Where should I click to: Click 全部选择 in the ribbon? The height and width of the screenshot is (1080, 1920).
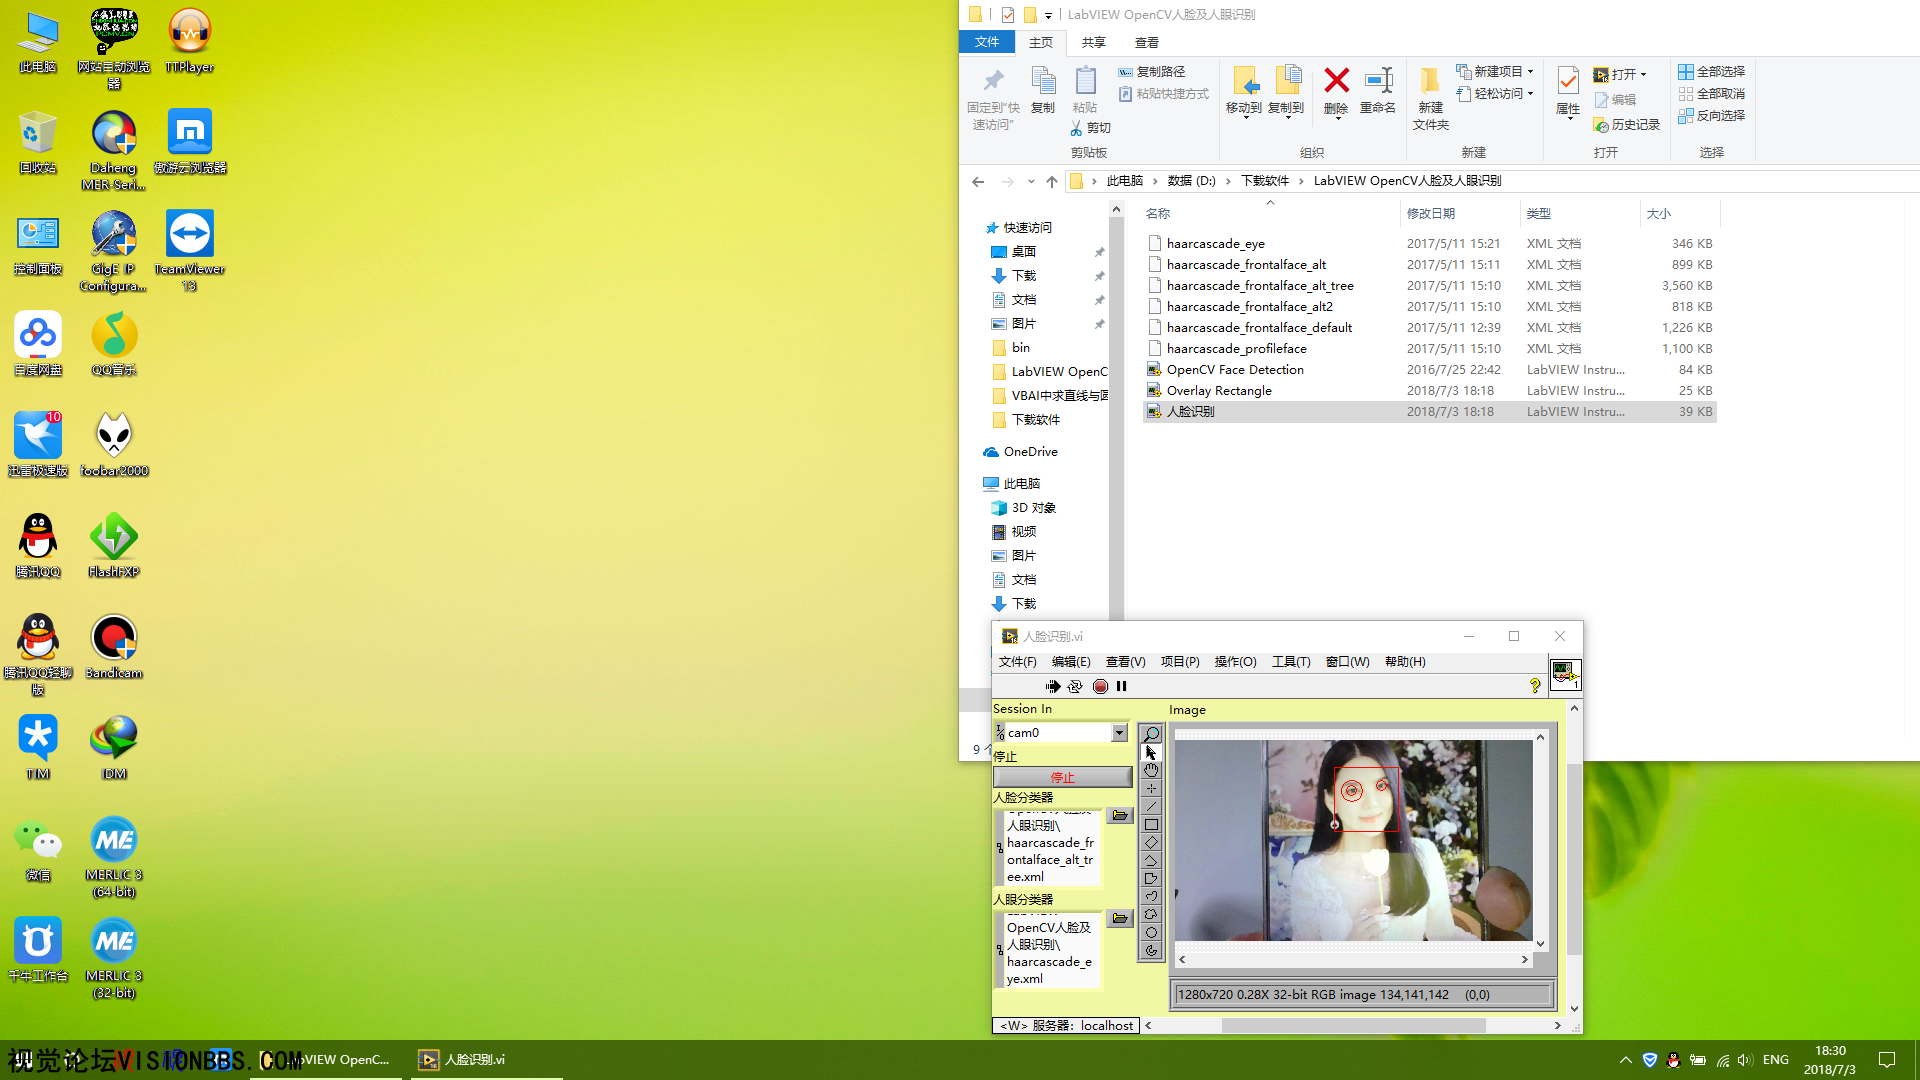coord(1711,71)
